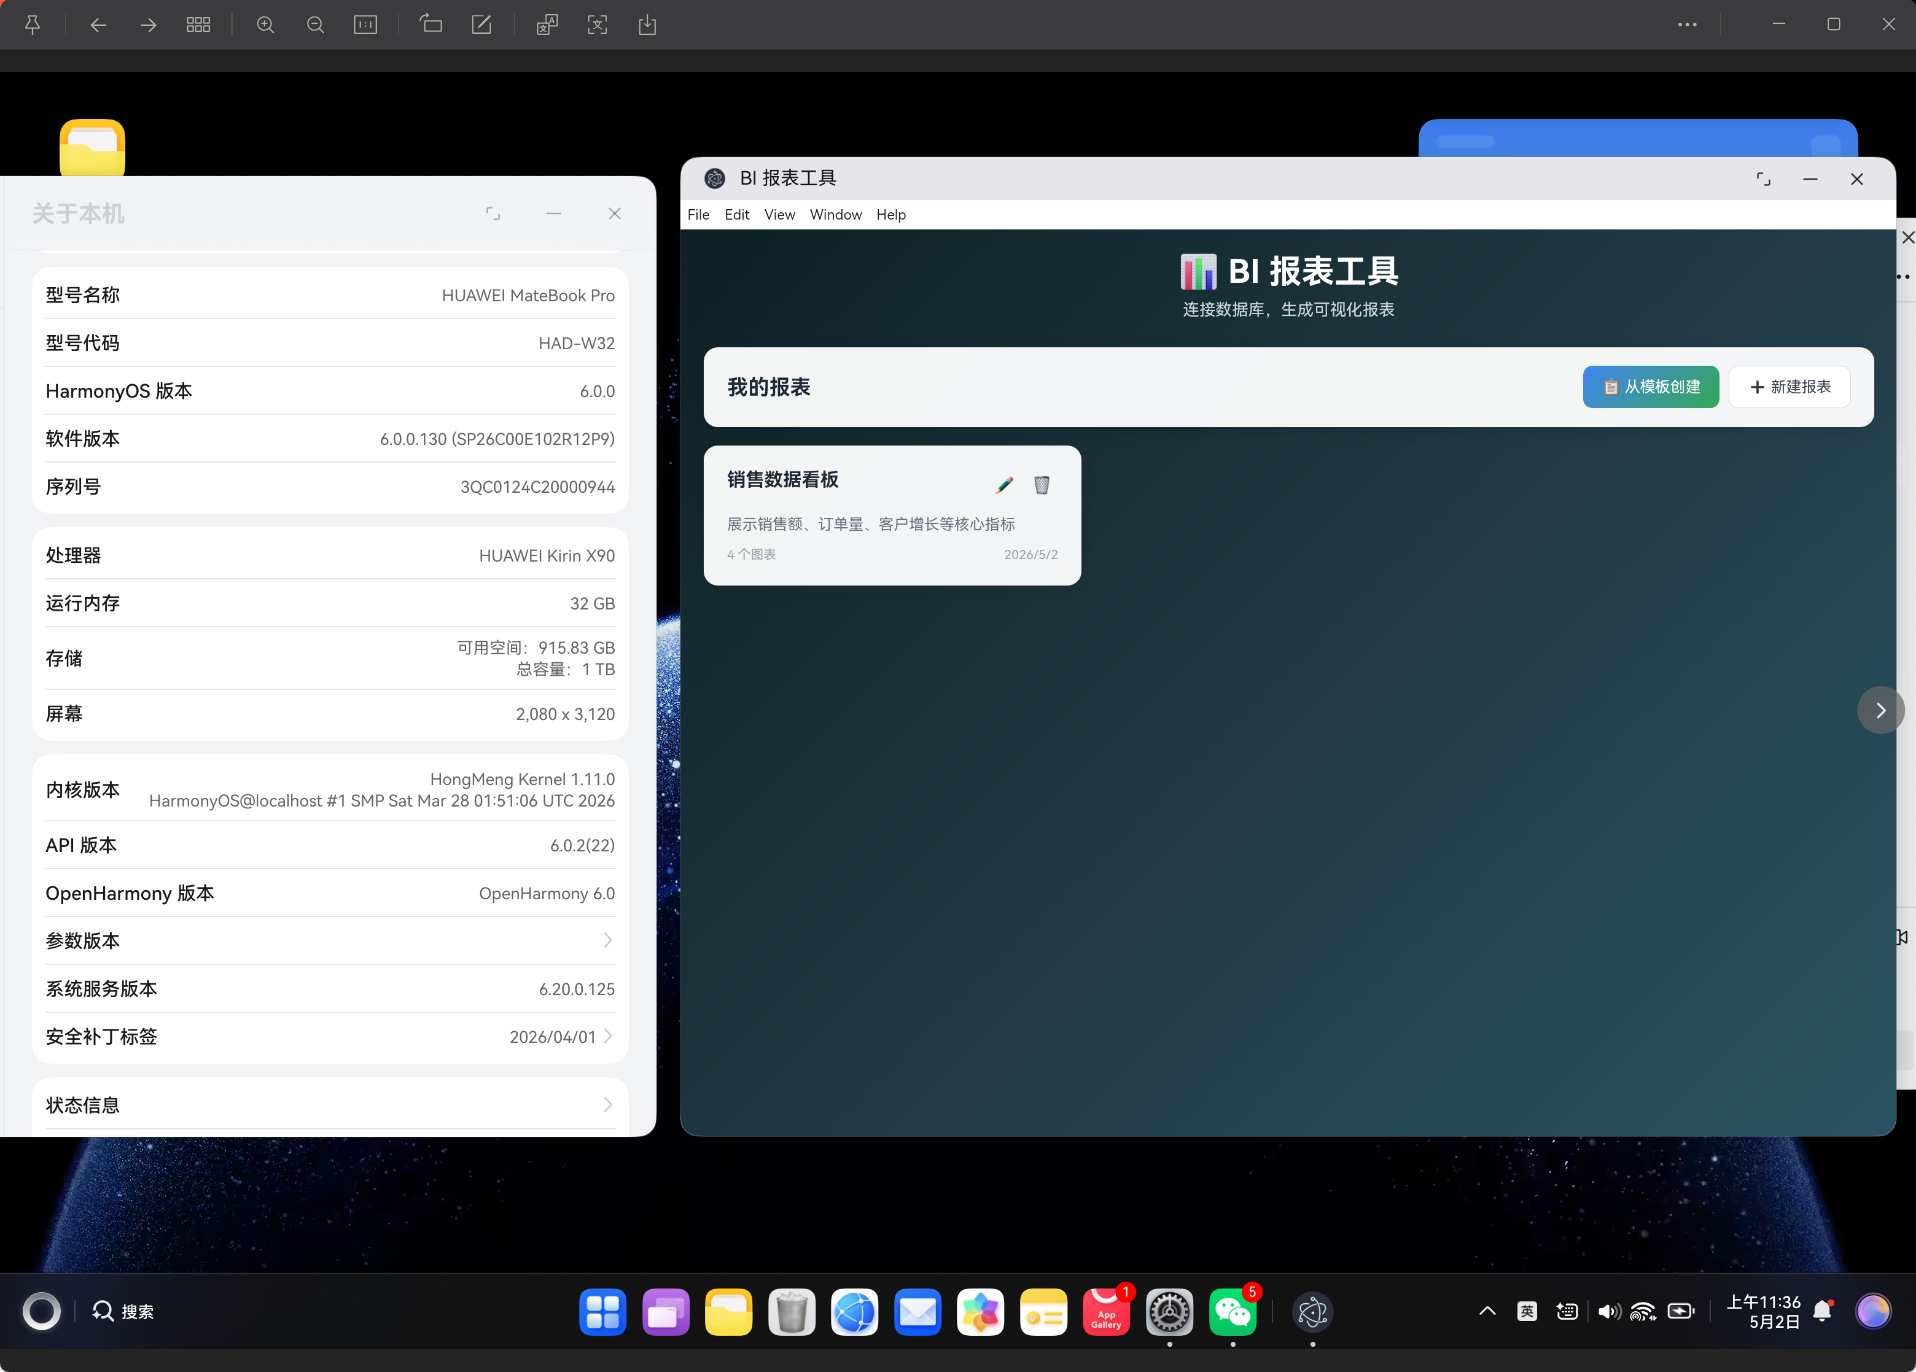
Task: Click the 从模板创建 button
Action: [1651, 387]
